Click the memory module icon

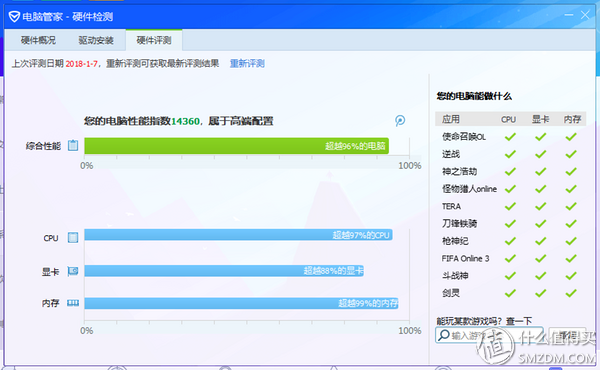(73, 303)
